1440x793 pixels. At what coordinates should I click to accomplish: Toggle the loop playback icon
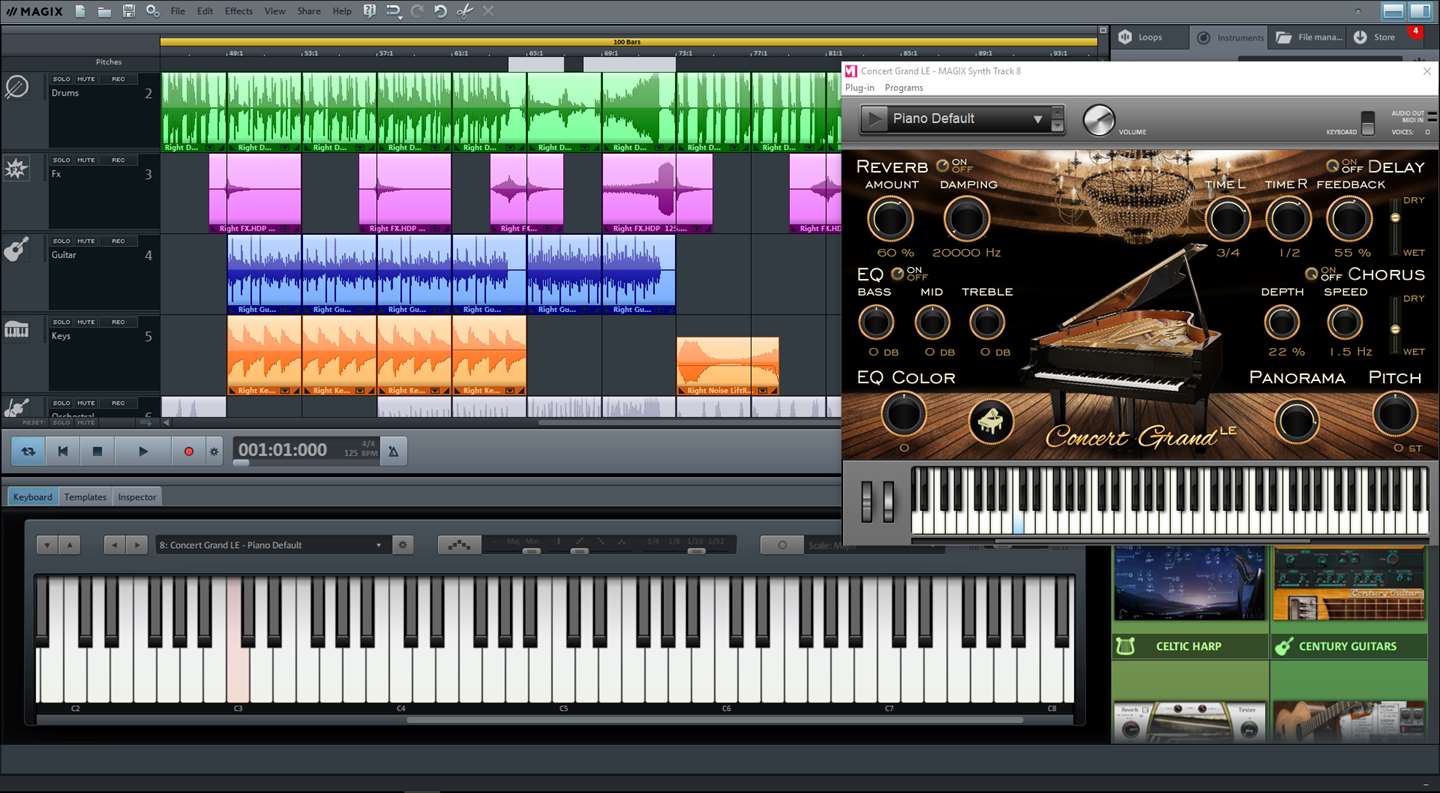28,452
